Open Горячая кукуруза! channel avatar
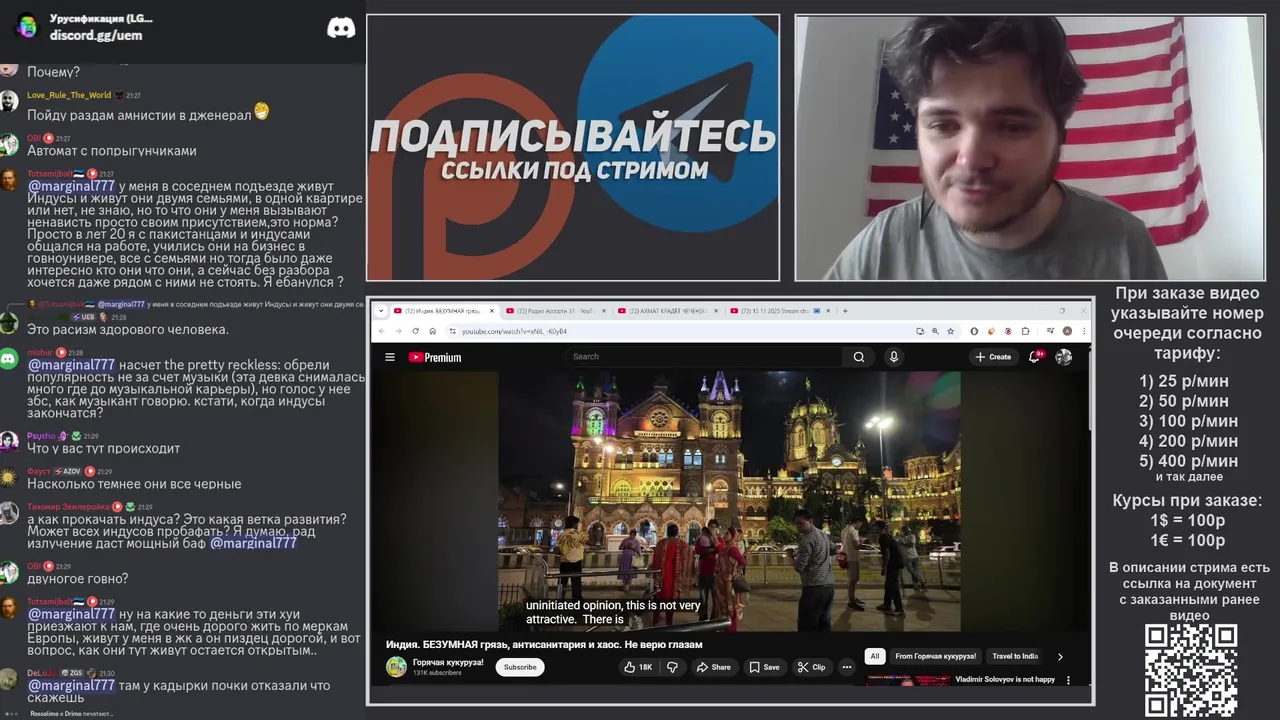 click(396, 667)
